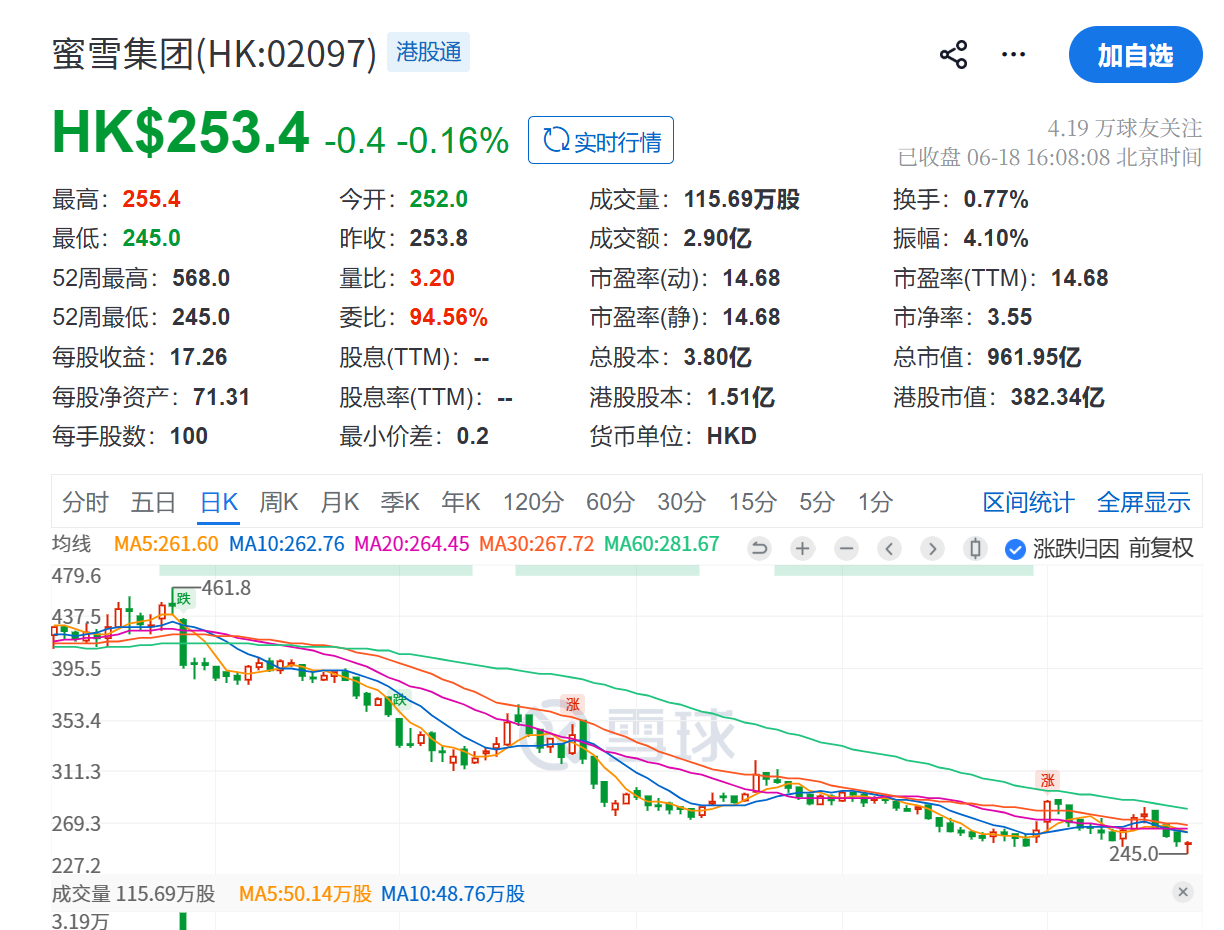Click the share icon
This screenshot has height=930, width=1224.
pyautogui.click(x=953, y=55)
